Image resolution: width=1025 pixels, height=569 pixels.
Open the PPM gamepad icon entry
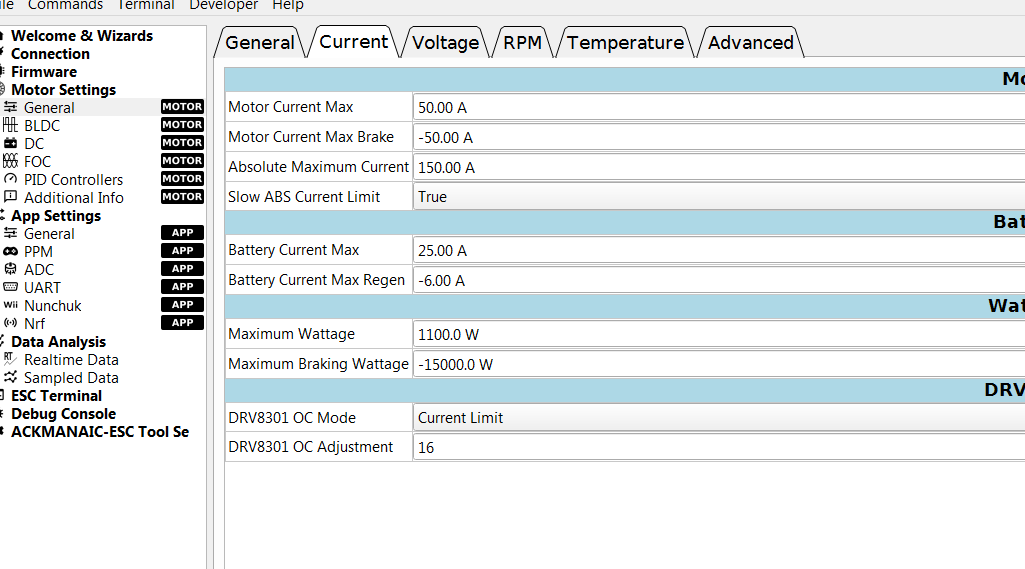click(11, 251)
